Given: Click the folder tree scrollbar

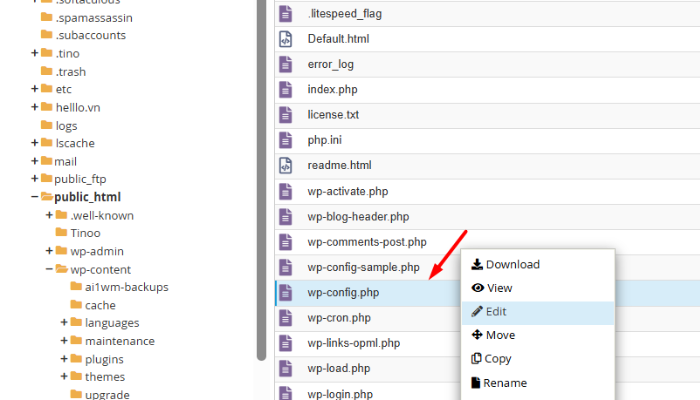Looking at the screenshot, I should coord(261,179).
